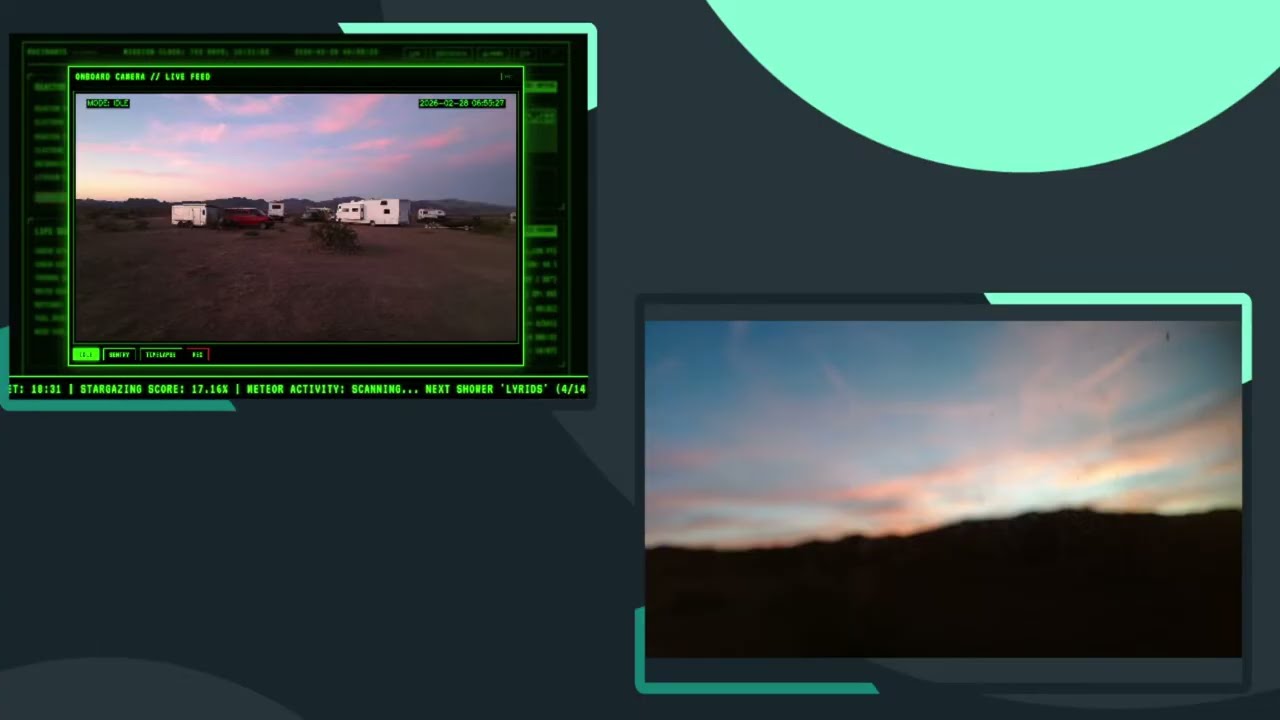Click the 2026-02-28 timestamp overlay

(x=461, y=103)
